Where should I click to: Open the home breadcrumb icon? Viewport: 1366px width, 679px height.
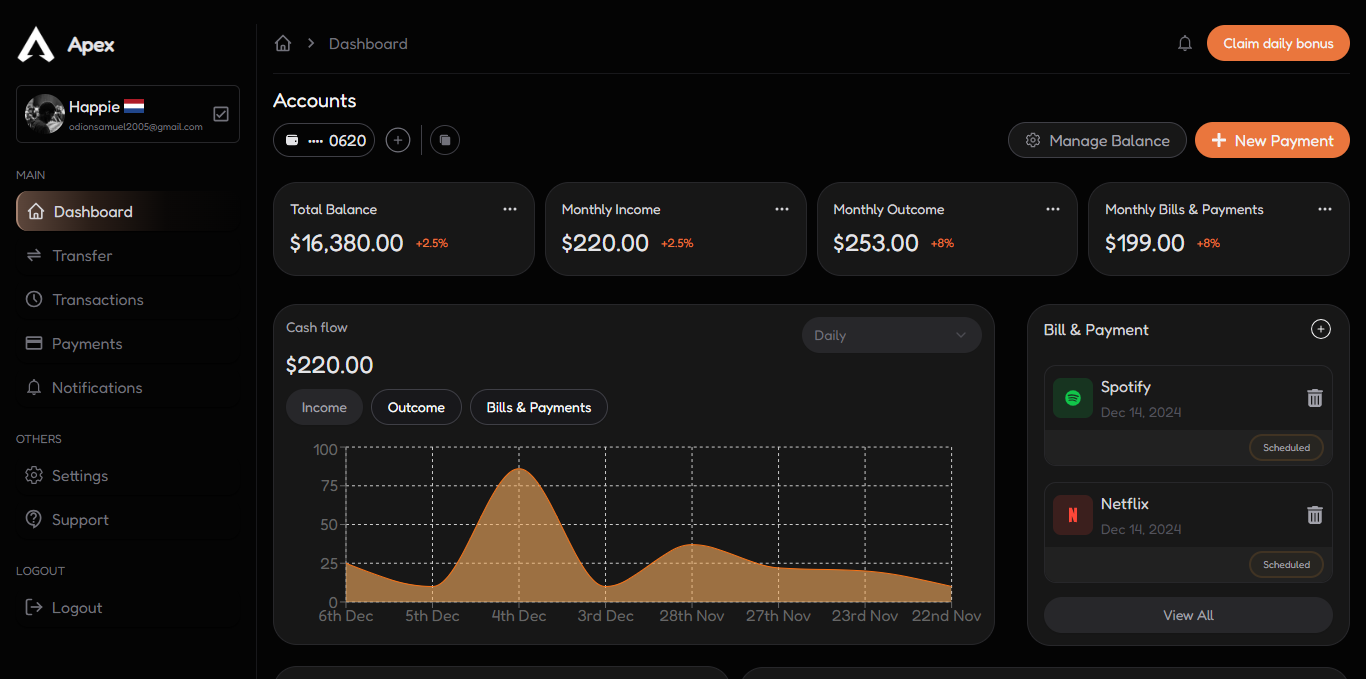point(283,43)
